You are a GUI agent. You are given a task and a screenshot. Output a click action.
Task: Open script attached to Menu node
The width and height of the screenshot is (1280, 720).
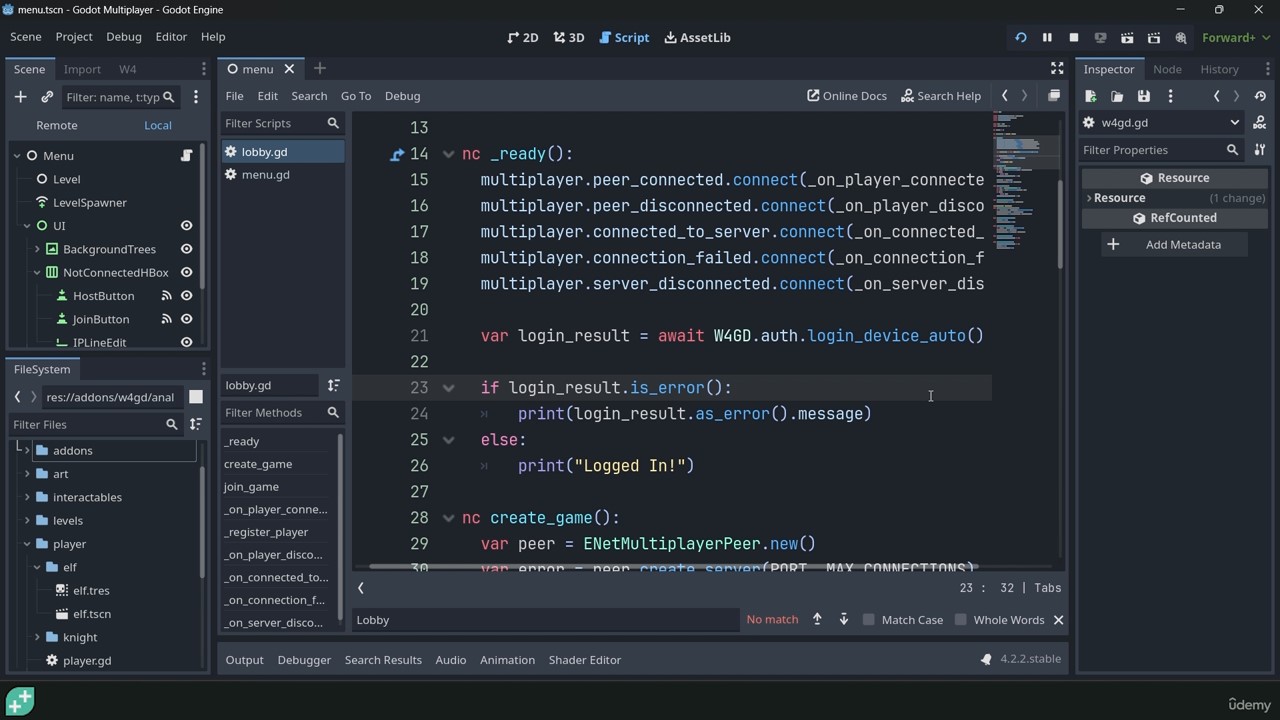point(186,156)
